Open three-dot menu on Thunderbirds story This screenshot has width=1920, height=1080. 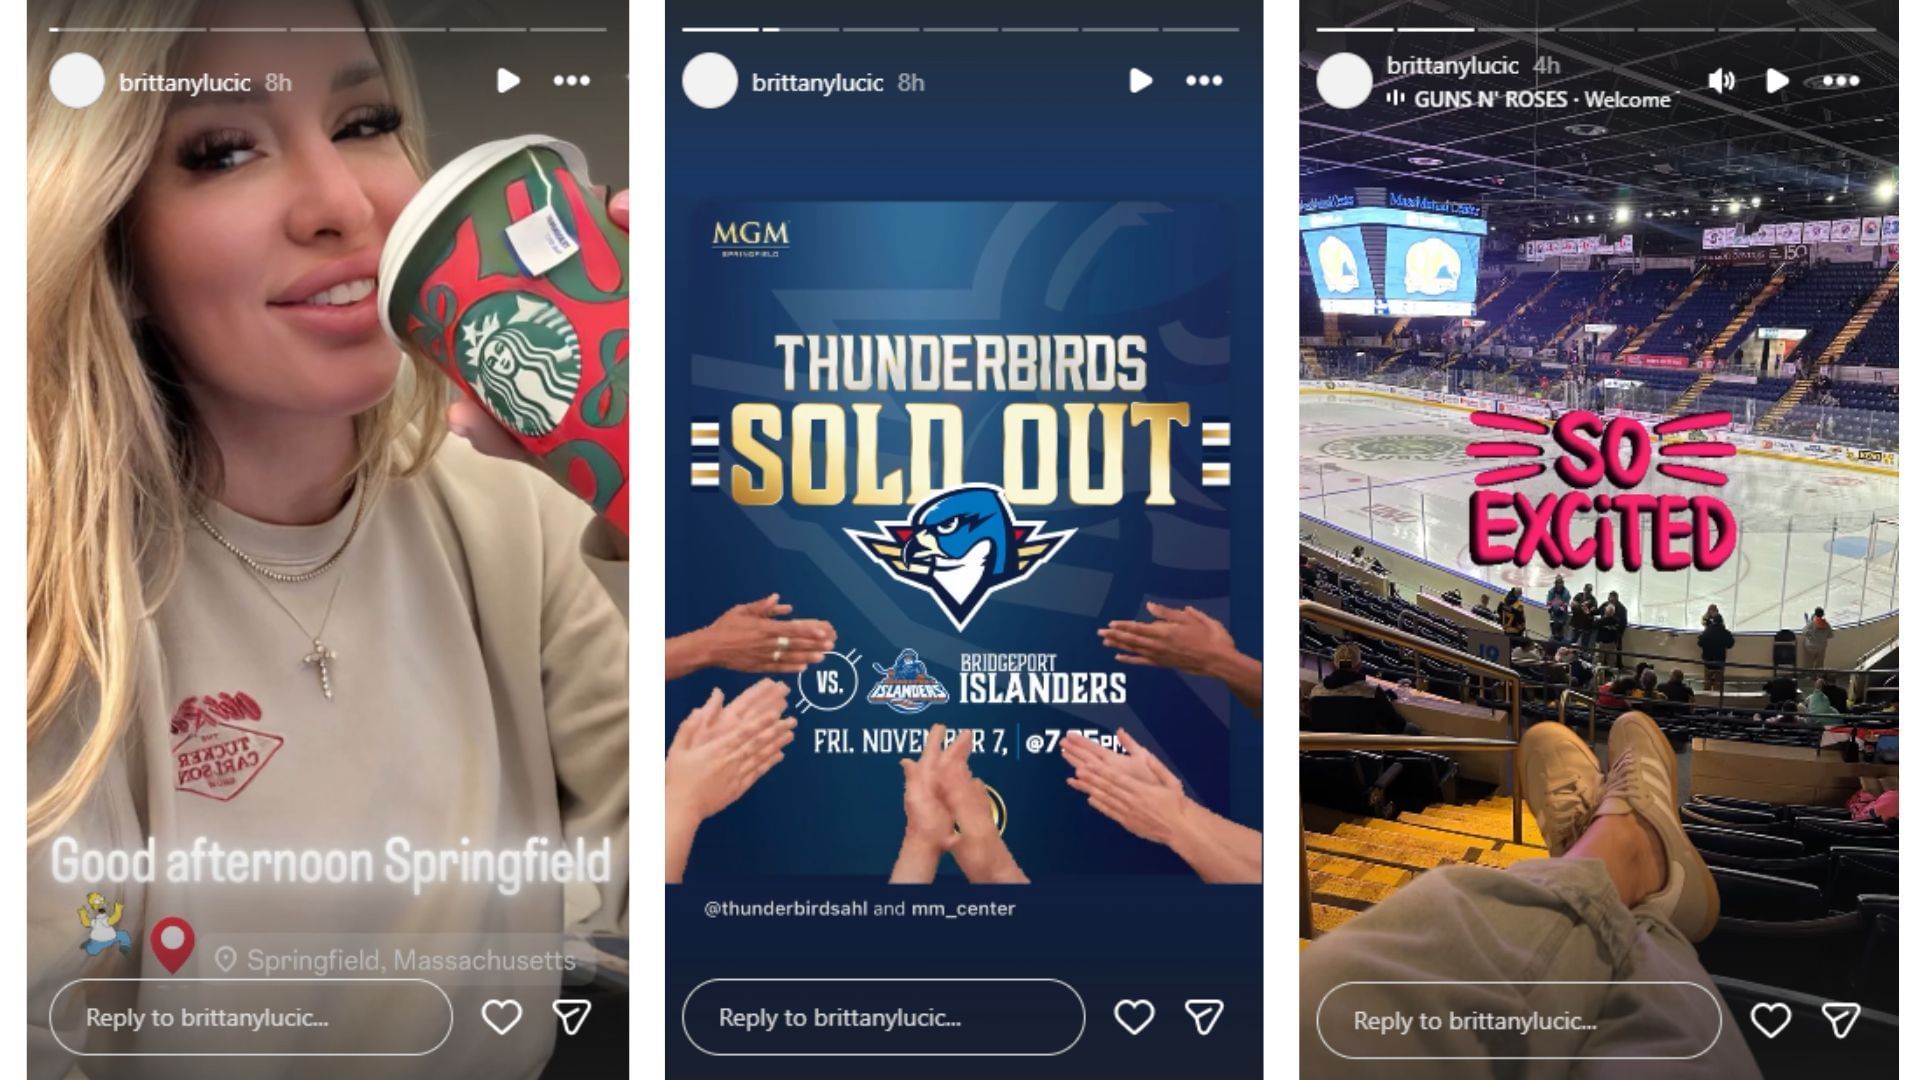click(1204, 81)
